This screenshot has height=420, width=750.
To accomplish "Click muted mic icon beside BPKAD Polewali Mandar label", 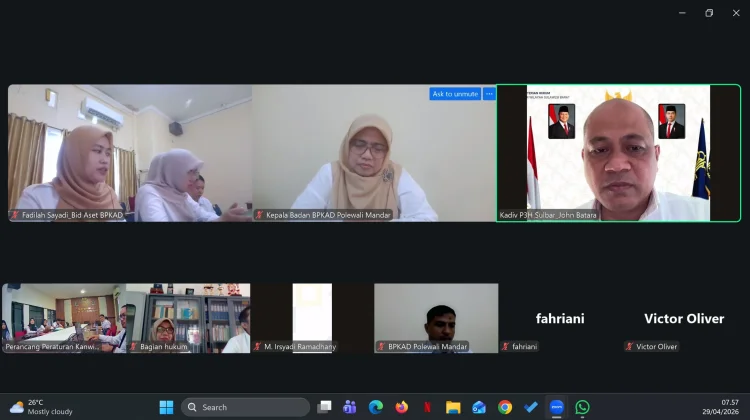I will click(381, 347).
